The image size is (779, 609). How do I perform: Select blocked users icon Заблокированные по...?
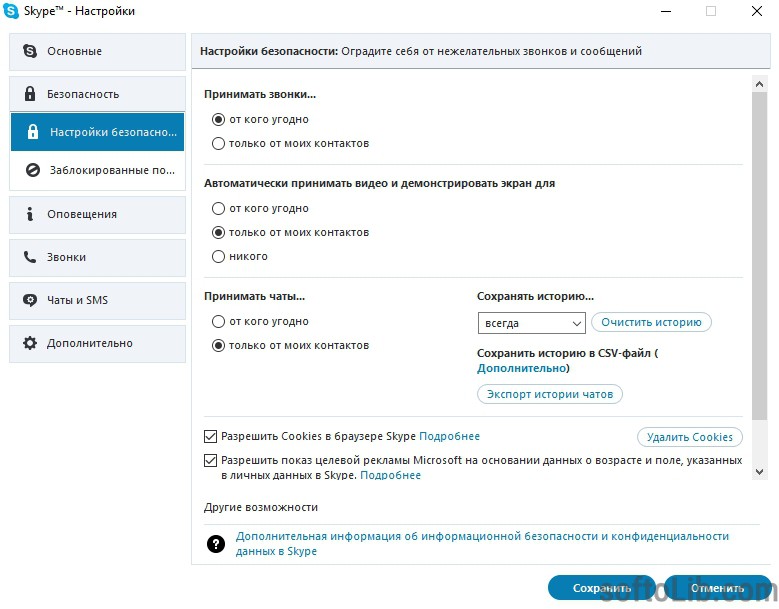[33, 170]
